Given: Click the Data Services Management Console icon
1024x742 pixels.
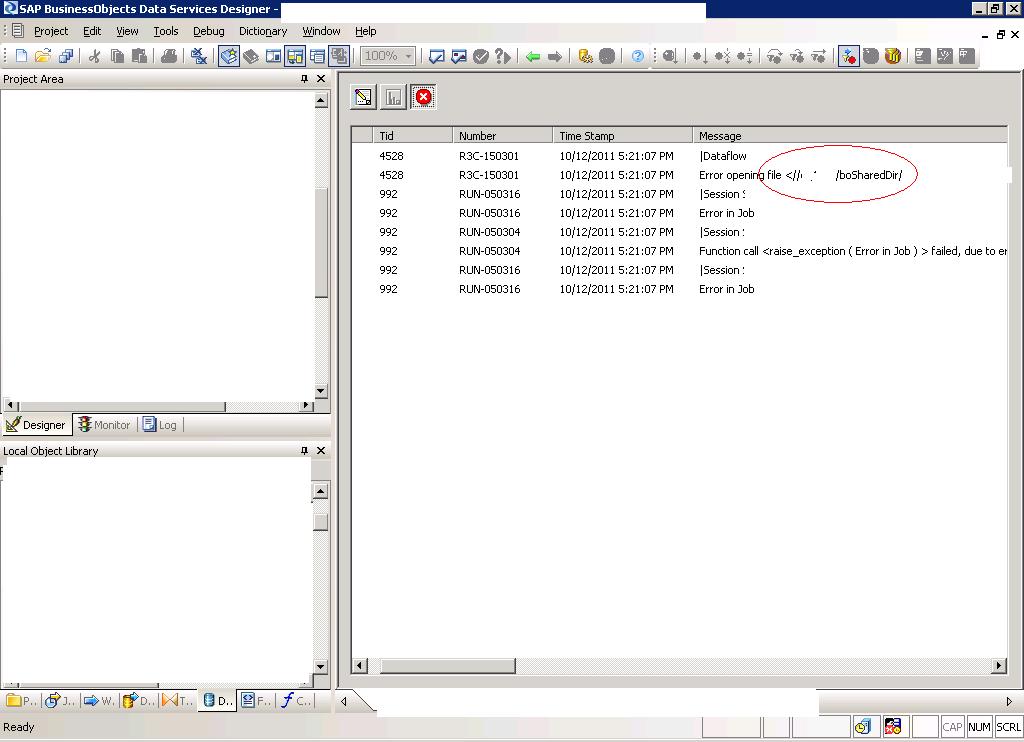Looking at the screenshot, I should click(x=585, y=56).
